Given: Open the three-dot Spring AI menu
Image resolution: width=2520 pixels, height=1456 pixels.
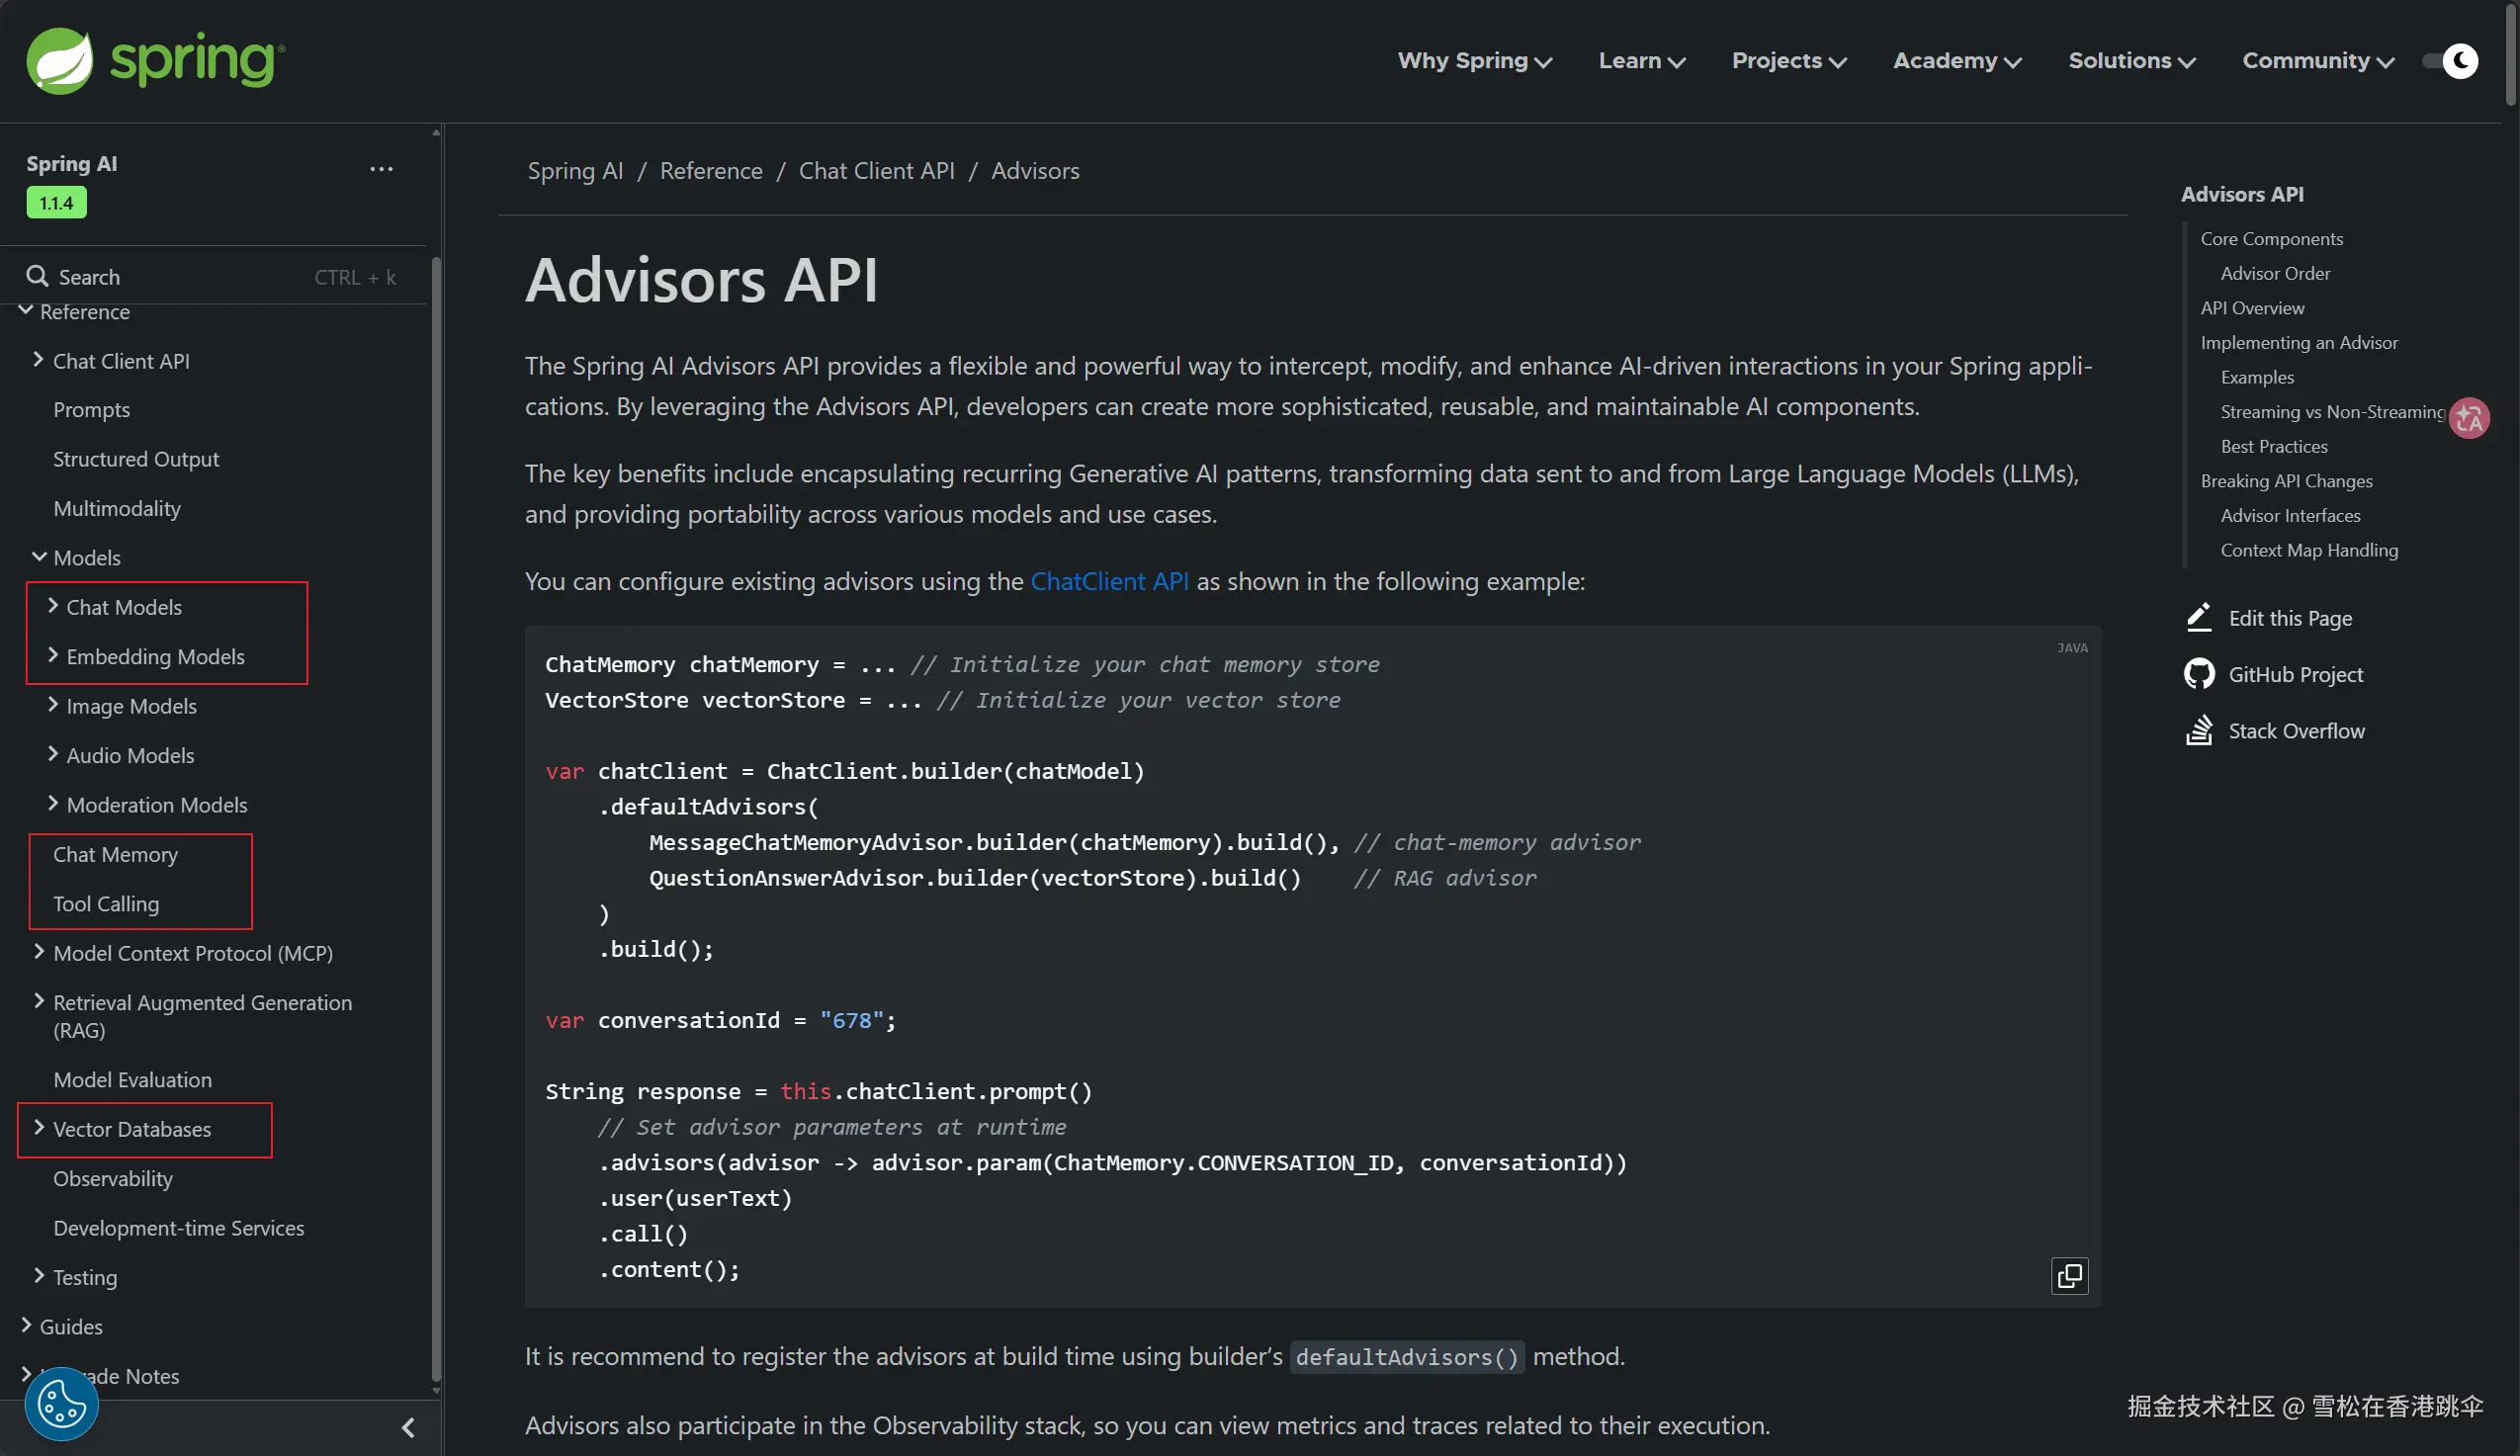Looking at the screenshot, I should point(381,169).
